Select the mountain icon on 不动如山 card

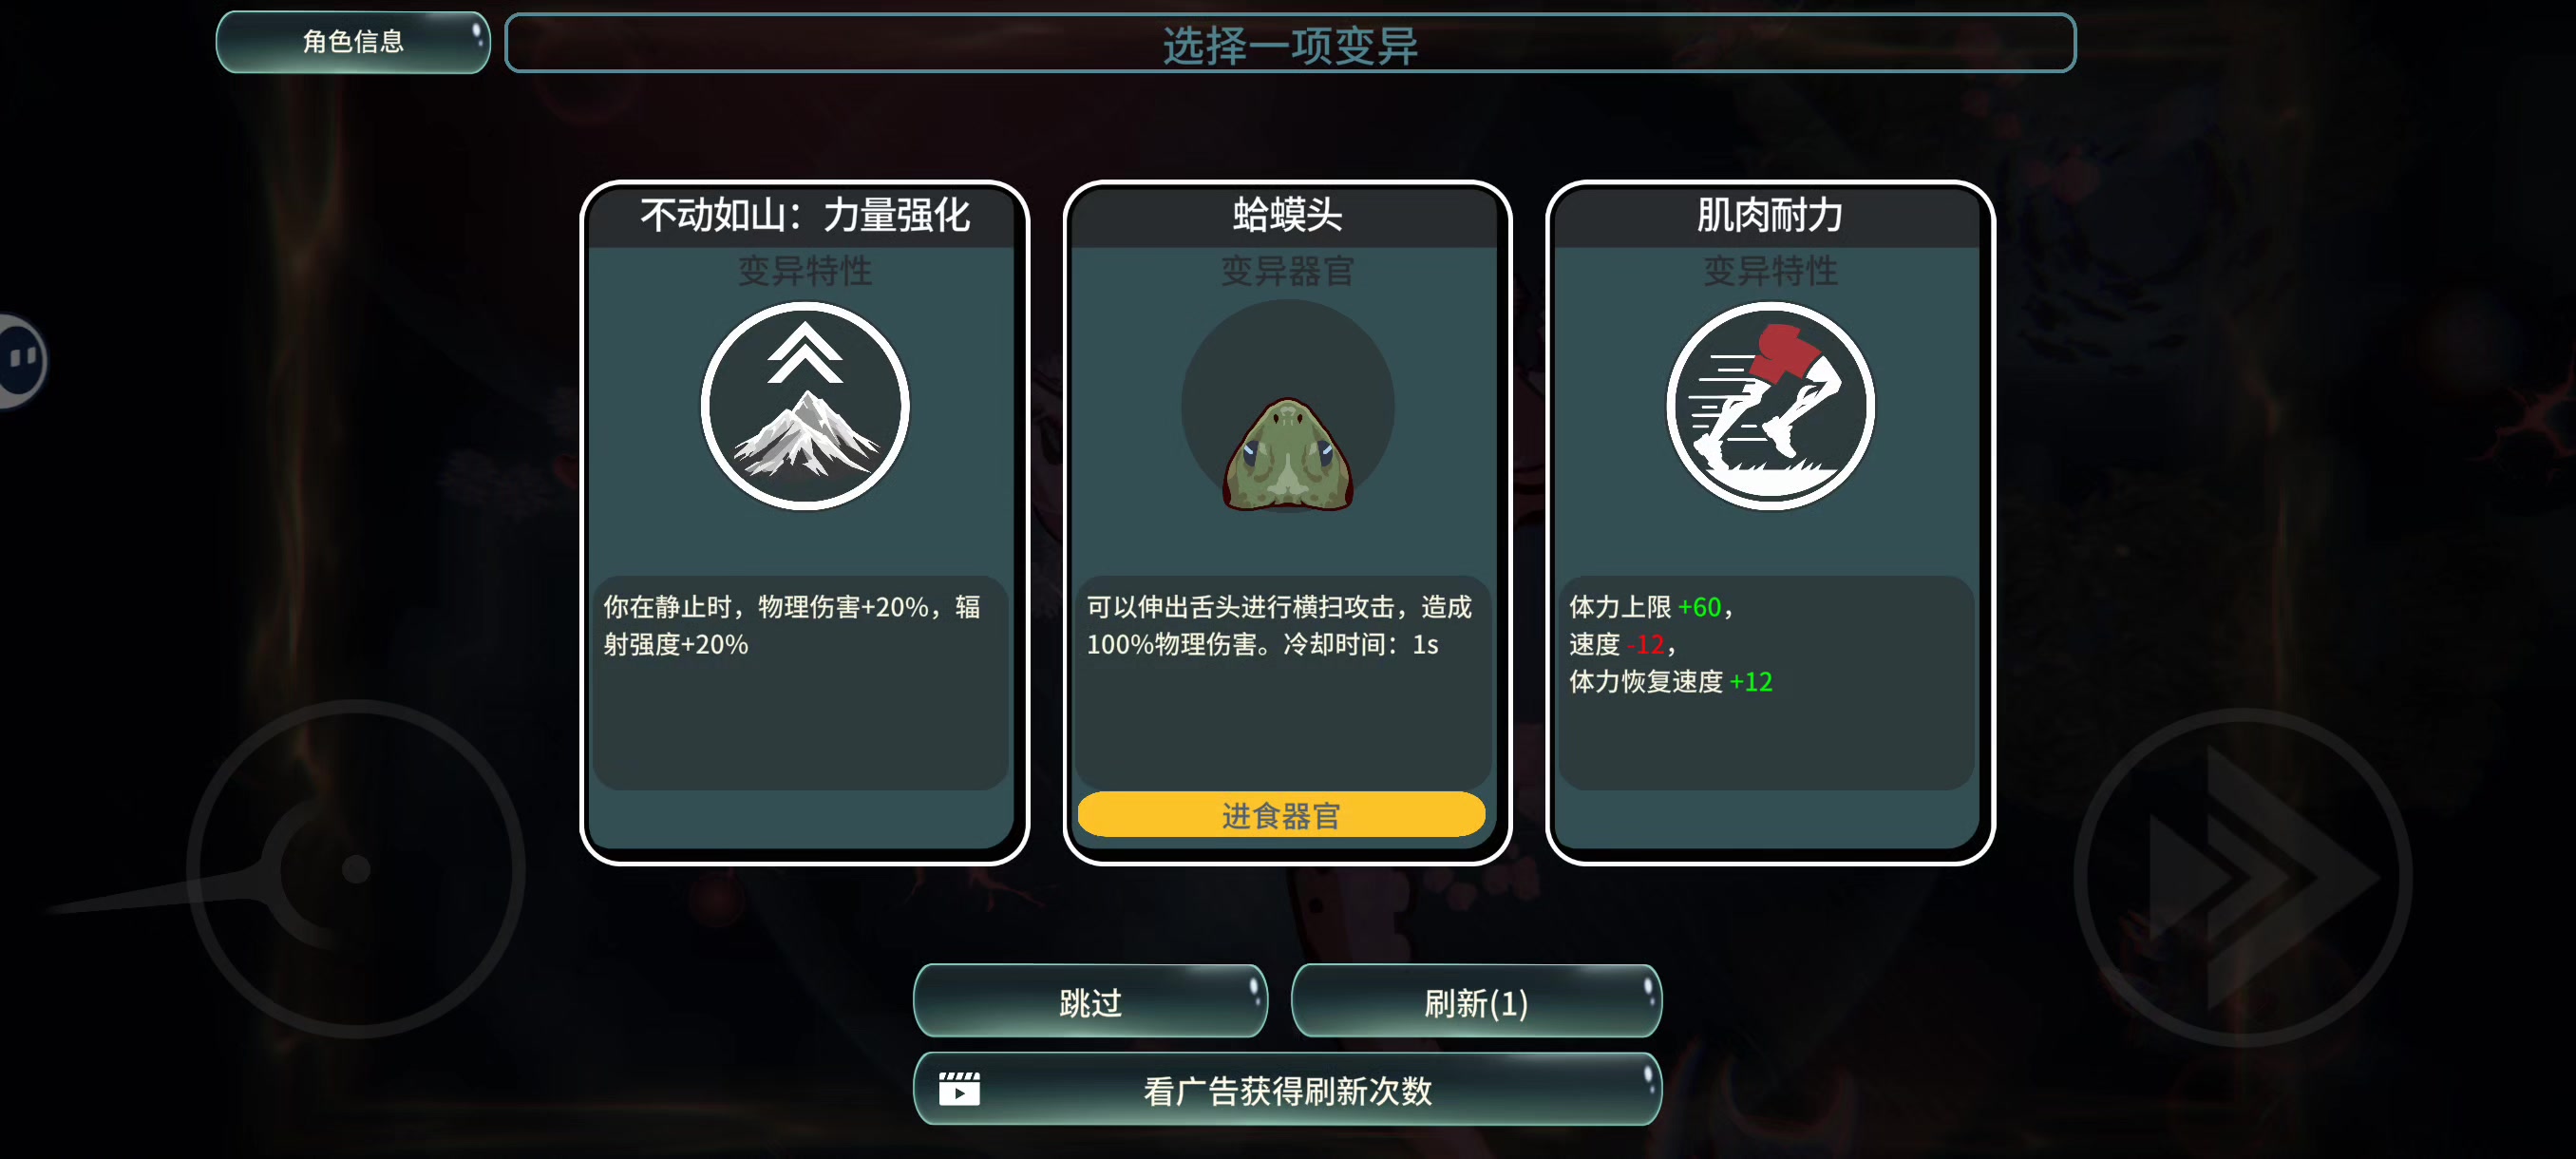coord(805,406)
